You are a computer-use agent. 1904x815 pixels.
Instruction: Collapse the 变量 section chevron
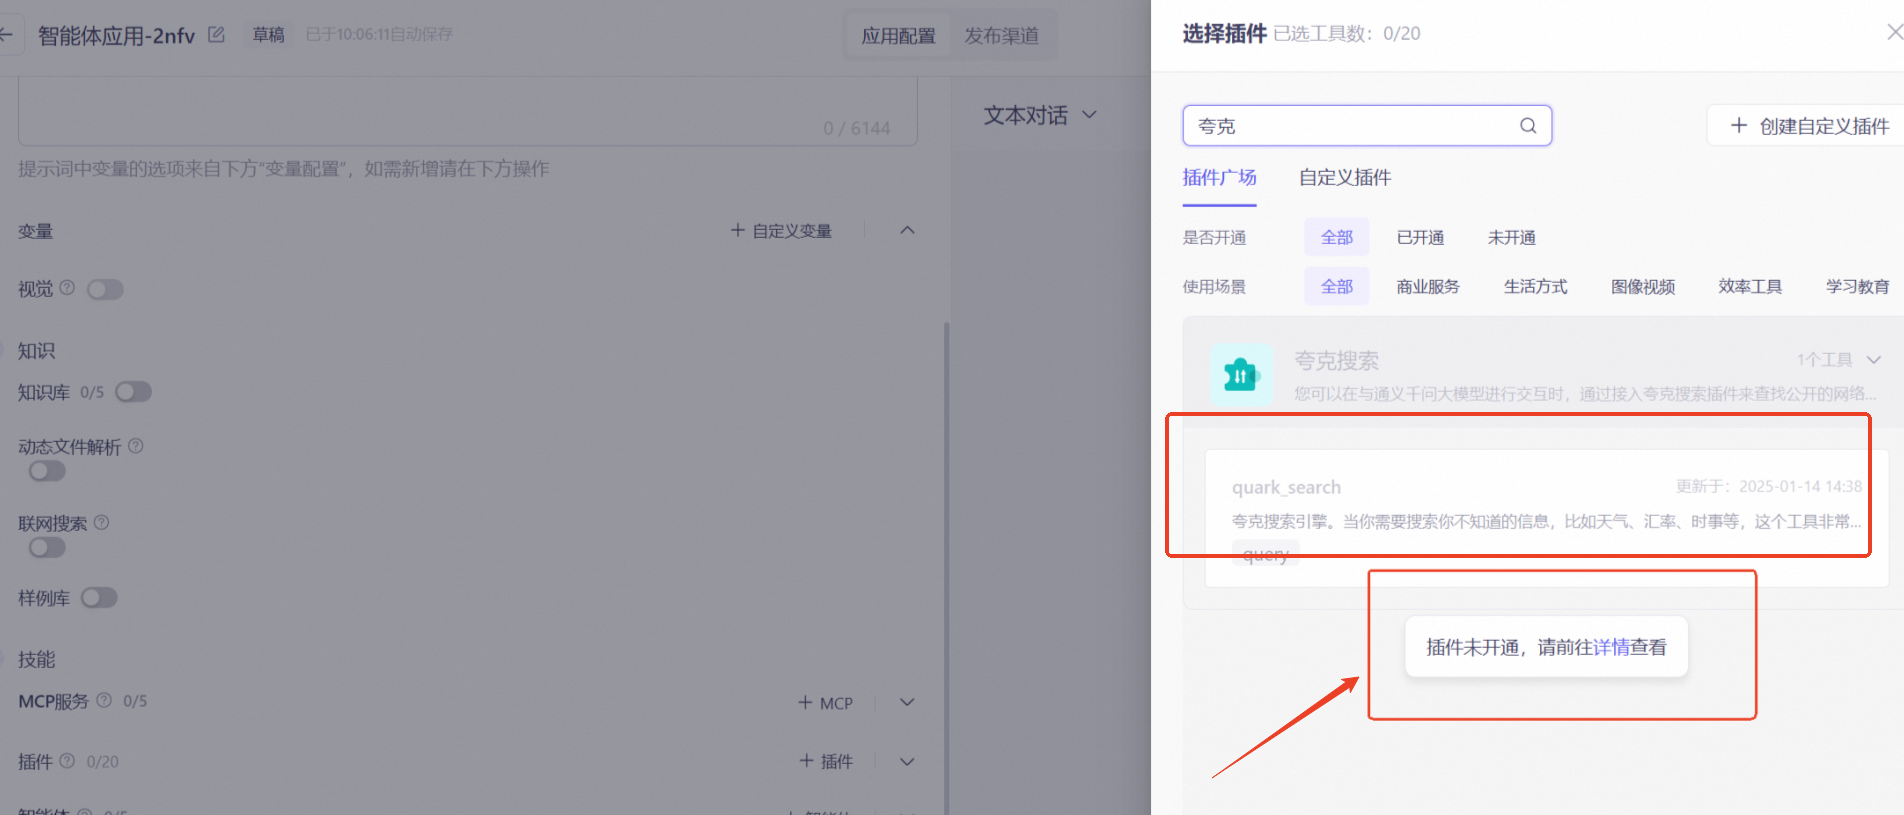907,230
